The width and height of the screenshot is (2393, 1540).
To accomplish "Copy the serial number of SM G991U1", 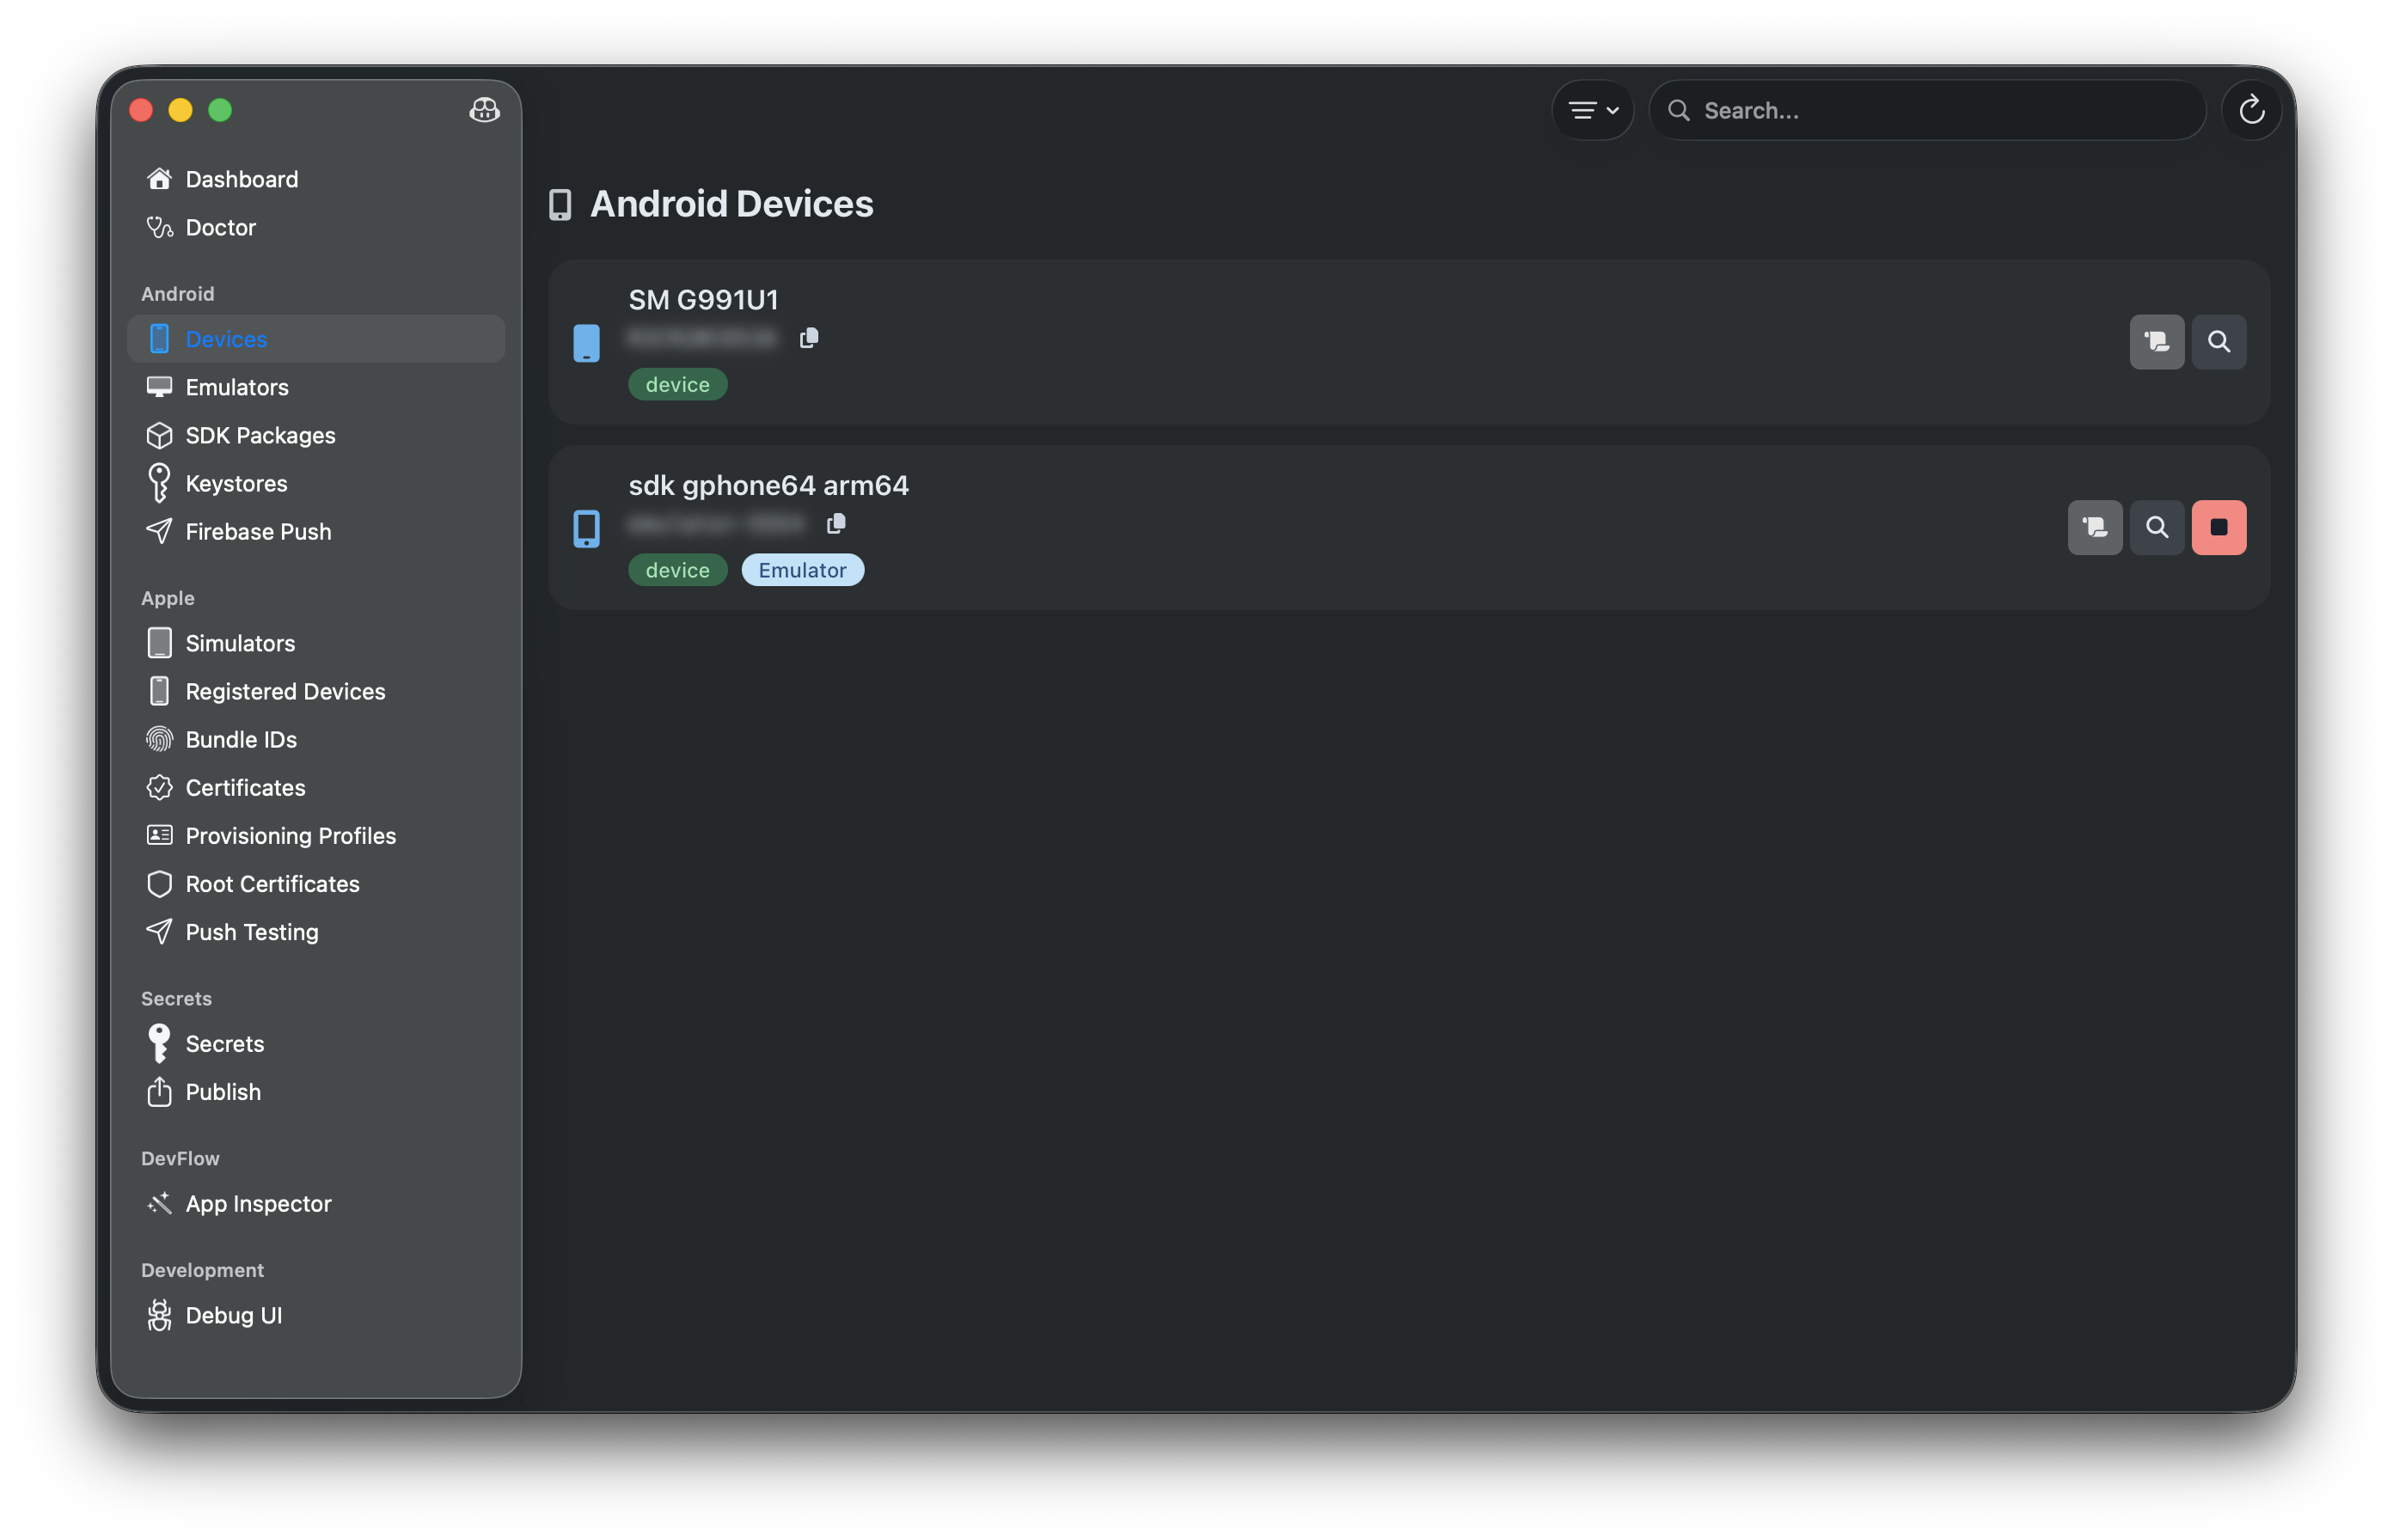I will 808,338.
